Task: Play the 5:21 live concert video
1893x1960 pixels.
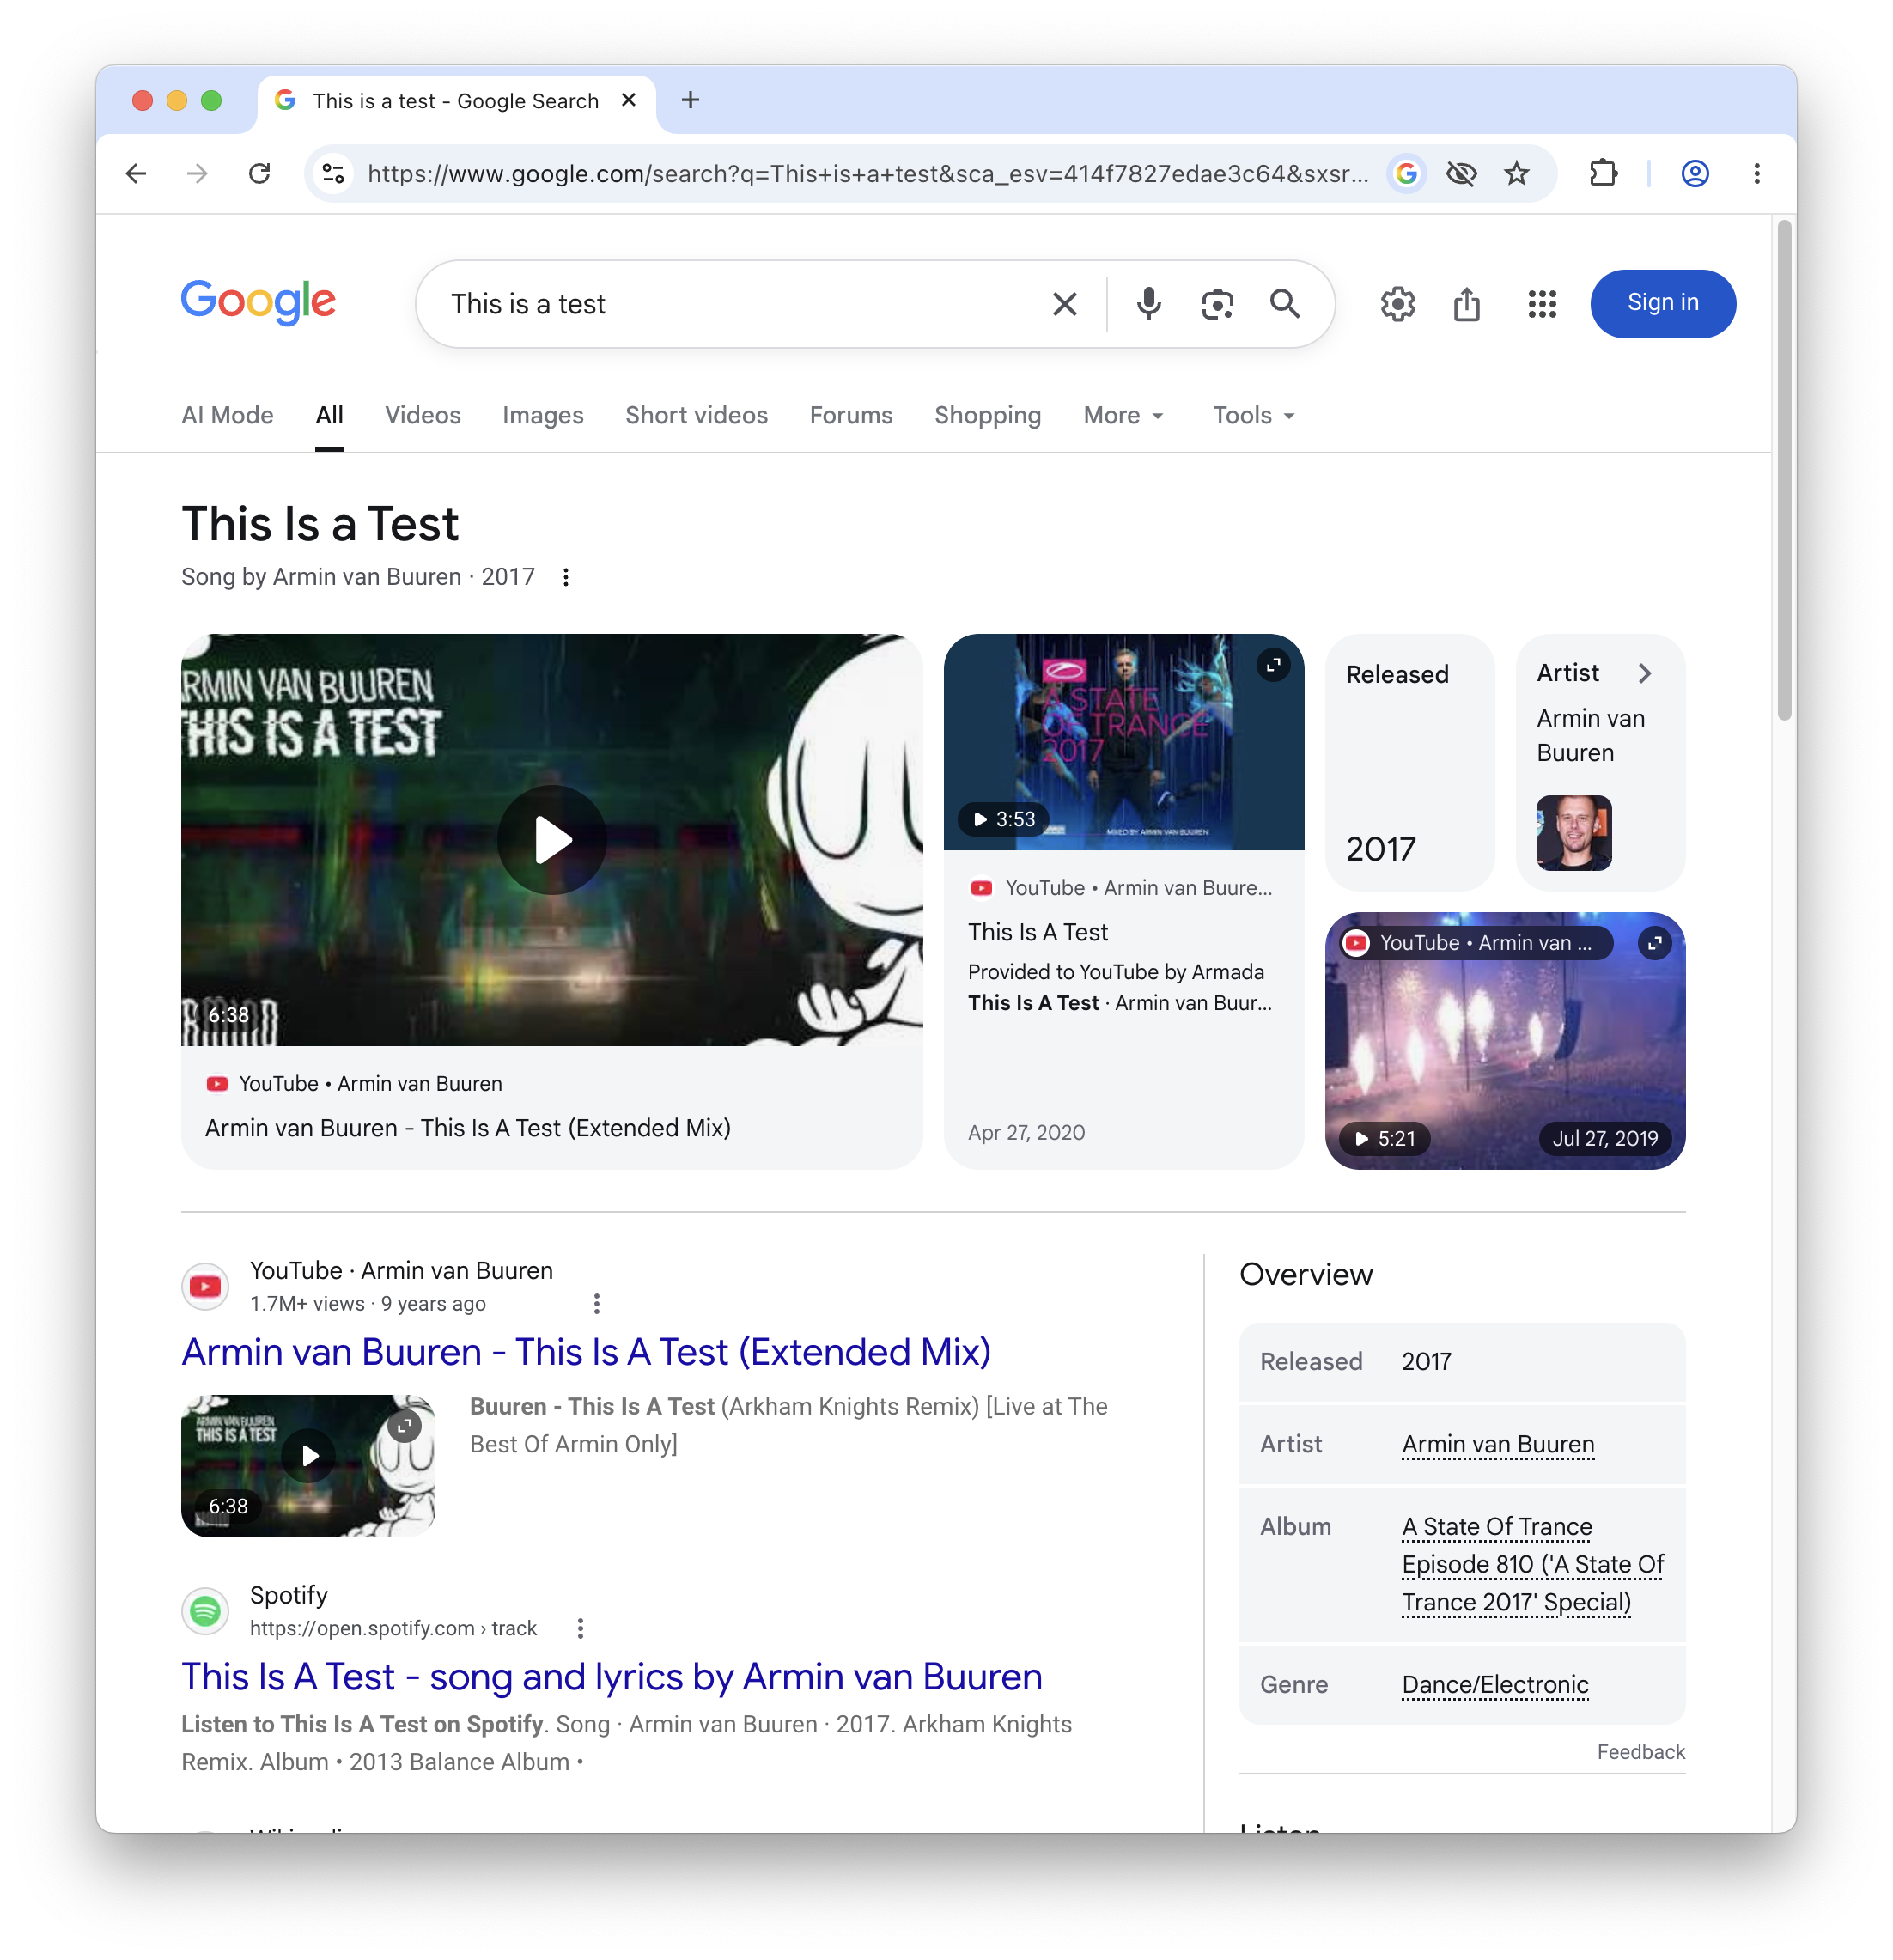Action: click(1386, 1138)
